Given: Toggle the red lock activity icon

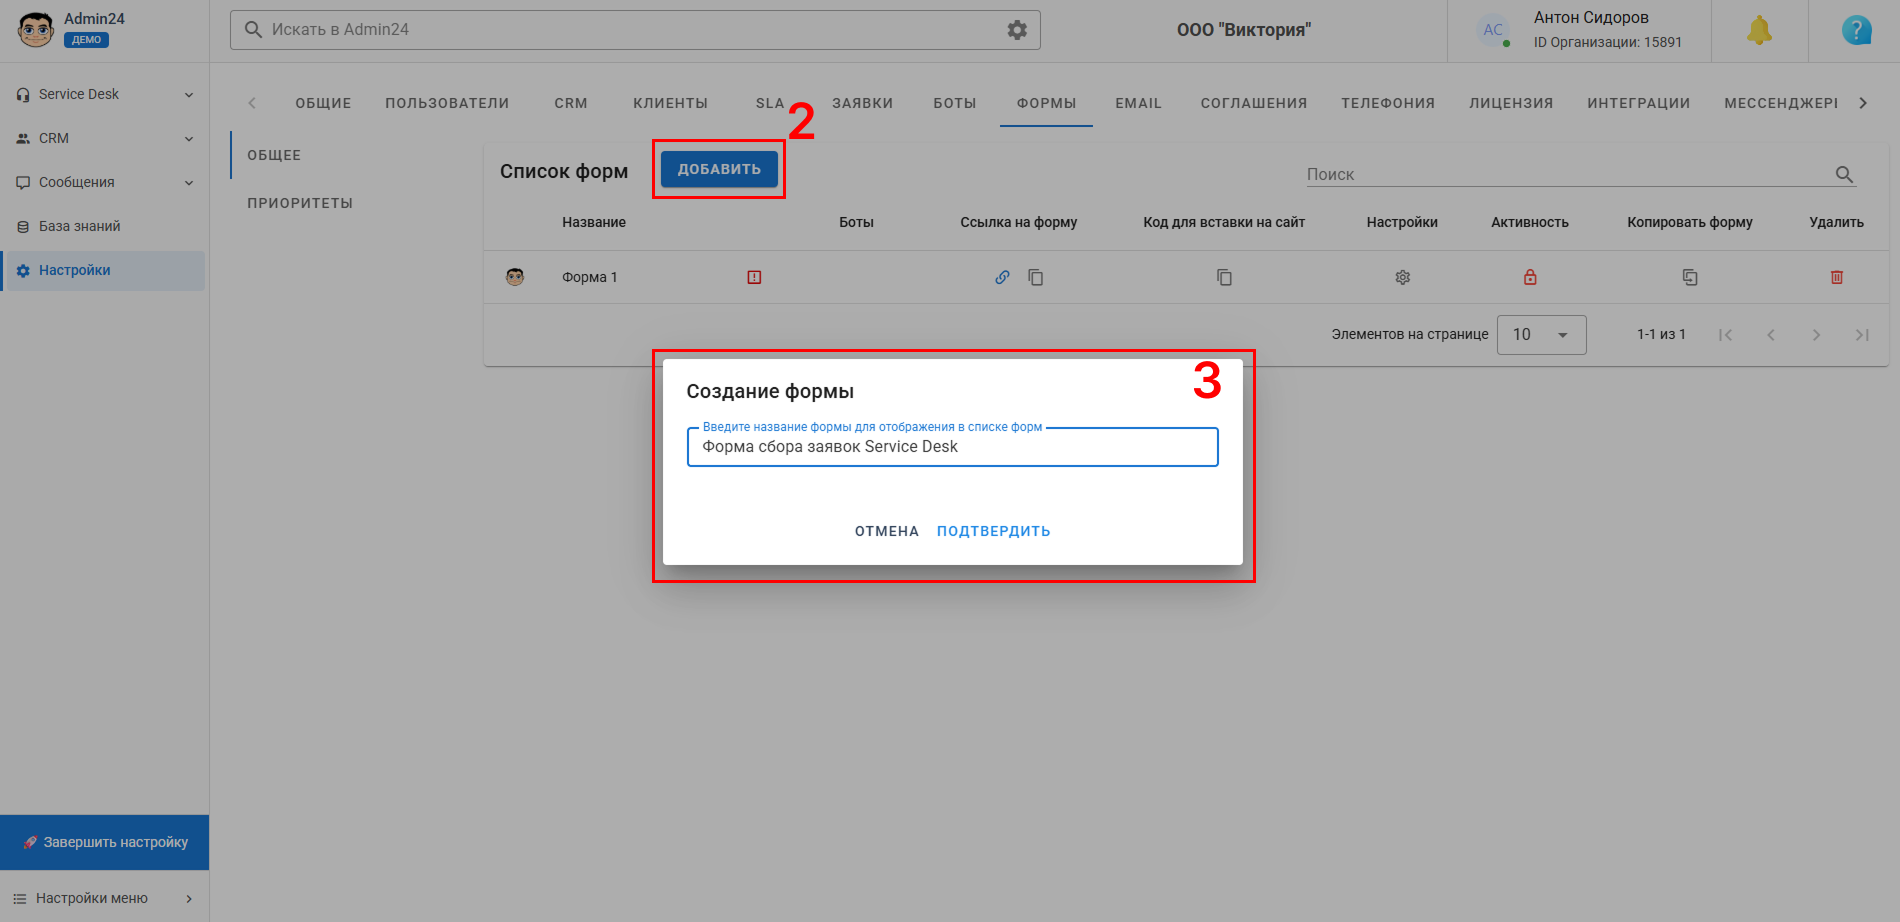Looking at the screenshot, I should [1530, 277].
